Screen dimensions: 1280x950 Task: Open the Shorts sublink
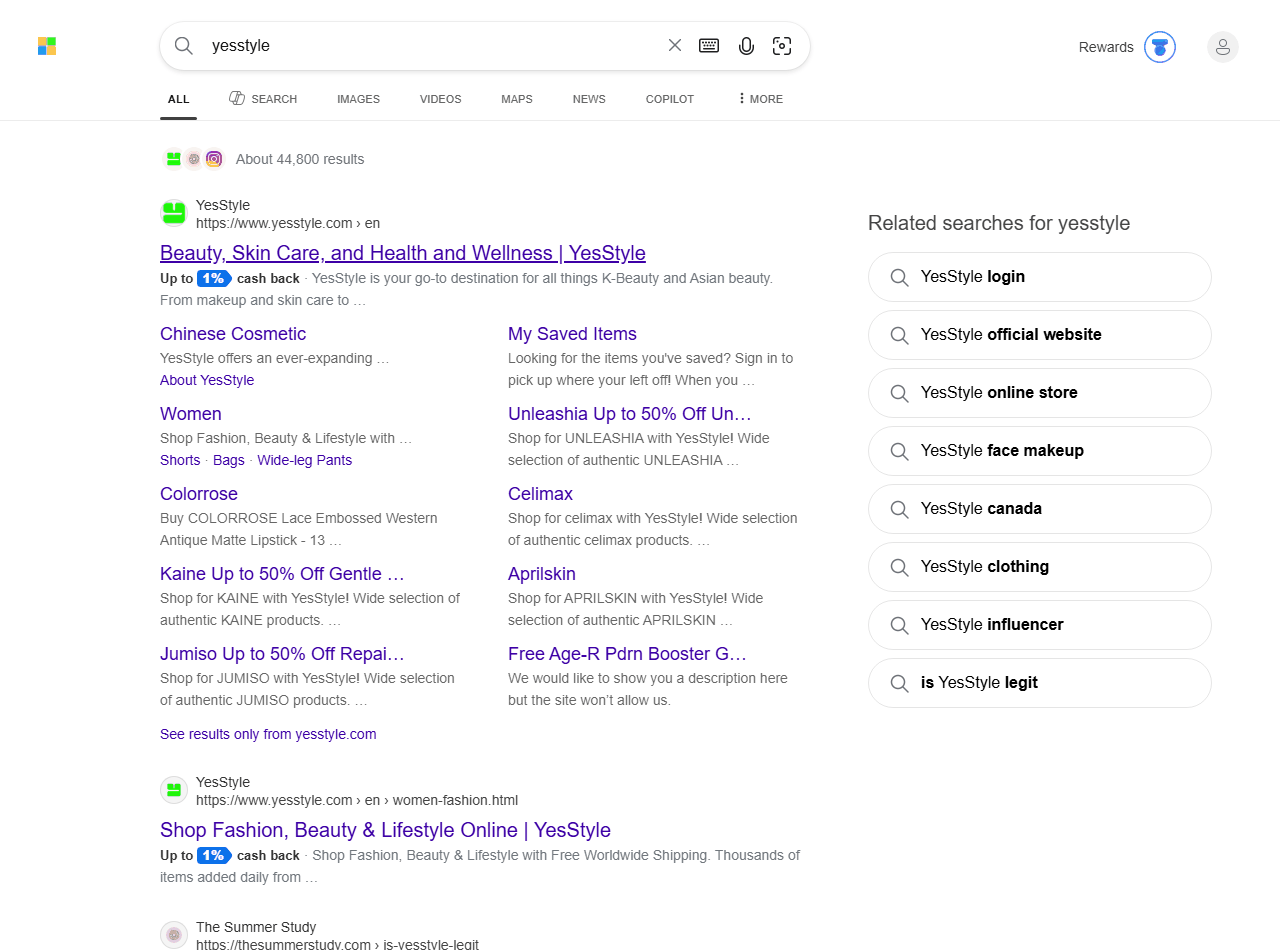[180, 460]
